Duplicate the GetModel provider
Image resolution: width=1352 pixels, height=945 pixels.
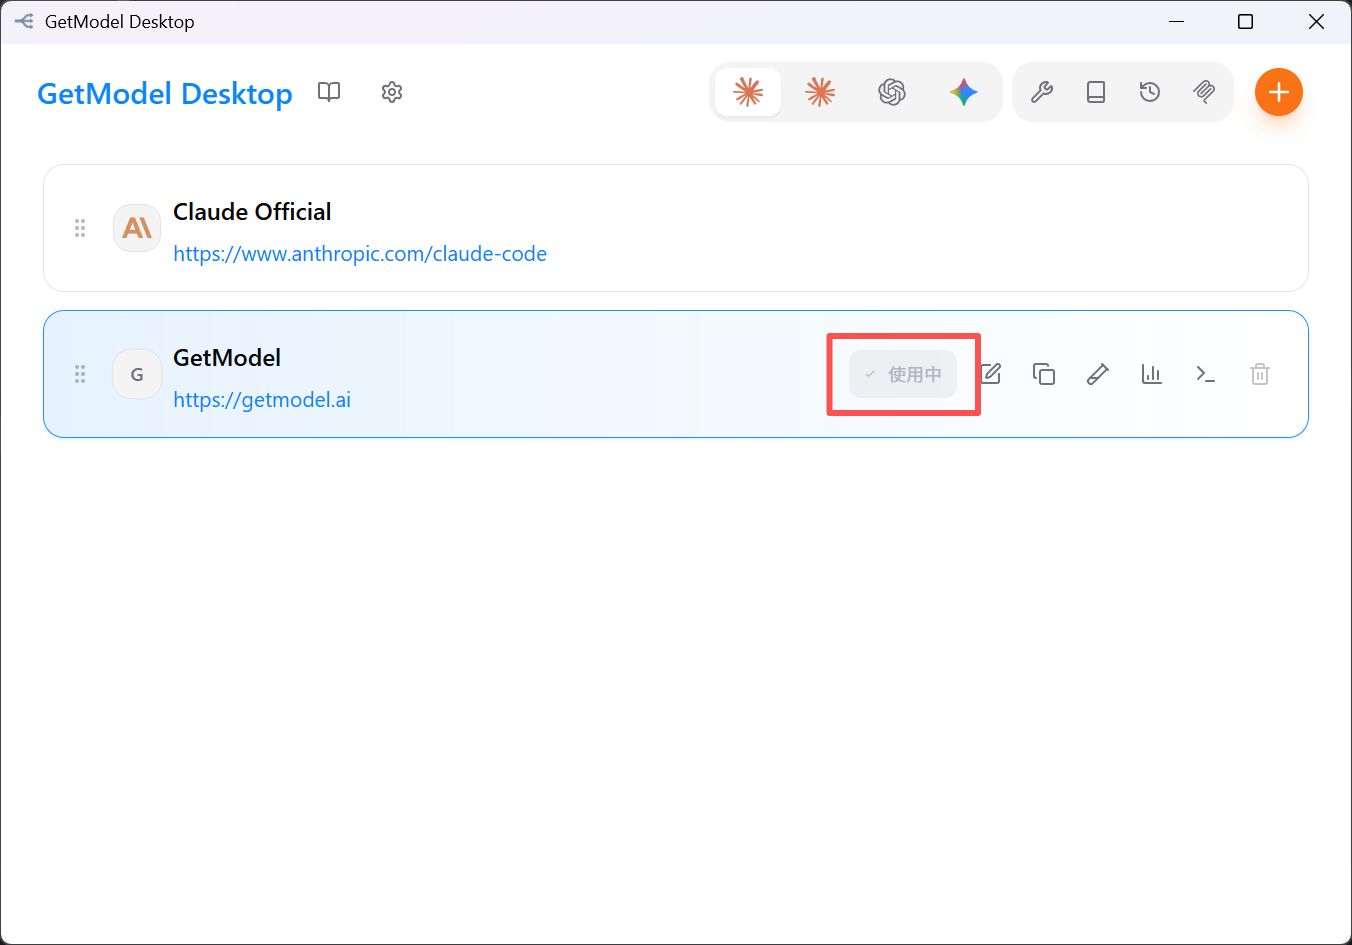pyautogui.click(x=1044, y=374)
